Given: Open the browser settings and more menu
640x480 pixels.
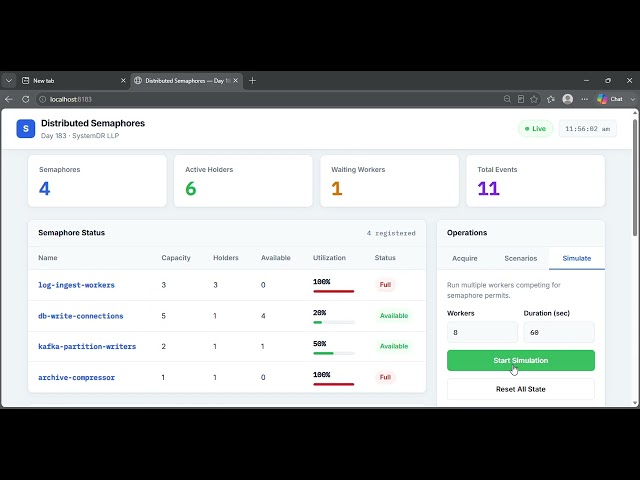Looking at the screenshot, I should [584, 99].
